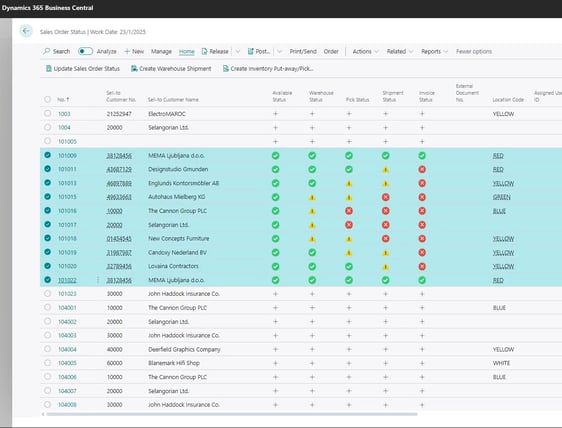Open sales order 104008 link

[67, 405]
